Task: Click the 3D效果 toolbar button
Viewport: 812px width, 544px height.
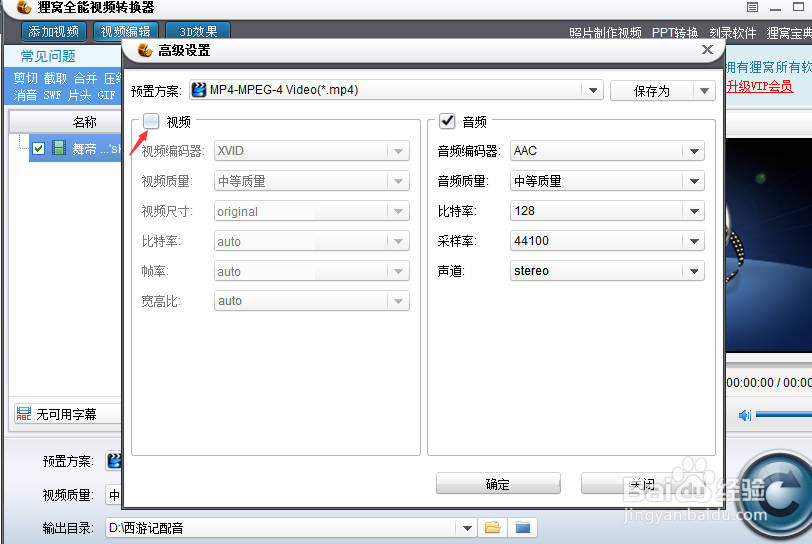Action: click(x=198, y=32)
